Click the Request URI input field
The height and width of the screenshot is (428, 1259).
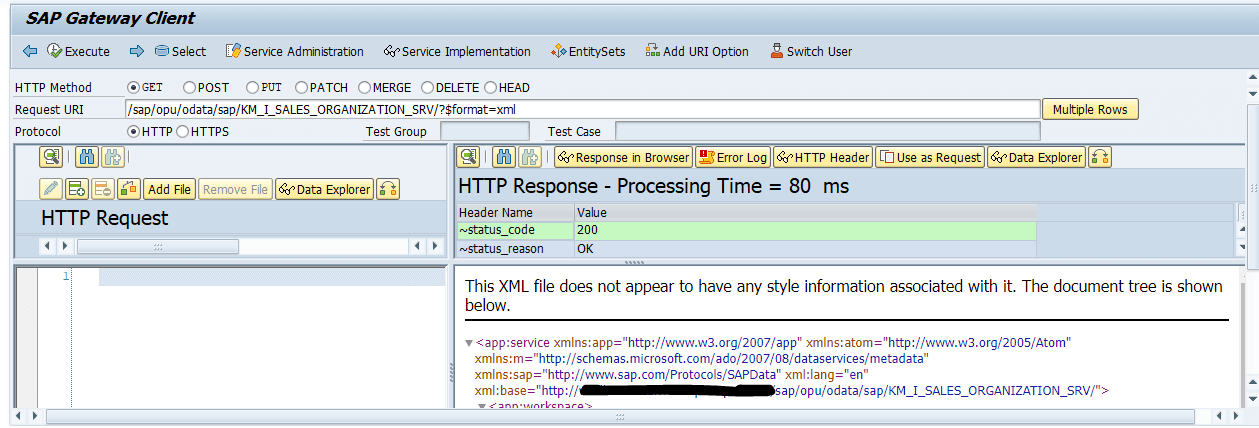click(582, 109)
